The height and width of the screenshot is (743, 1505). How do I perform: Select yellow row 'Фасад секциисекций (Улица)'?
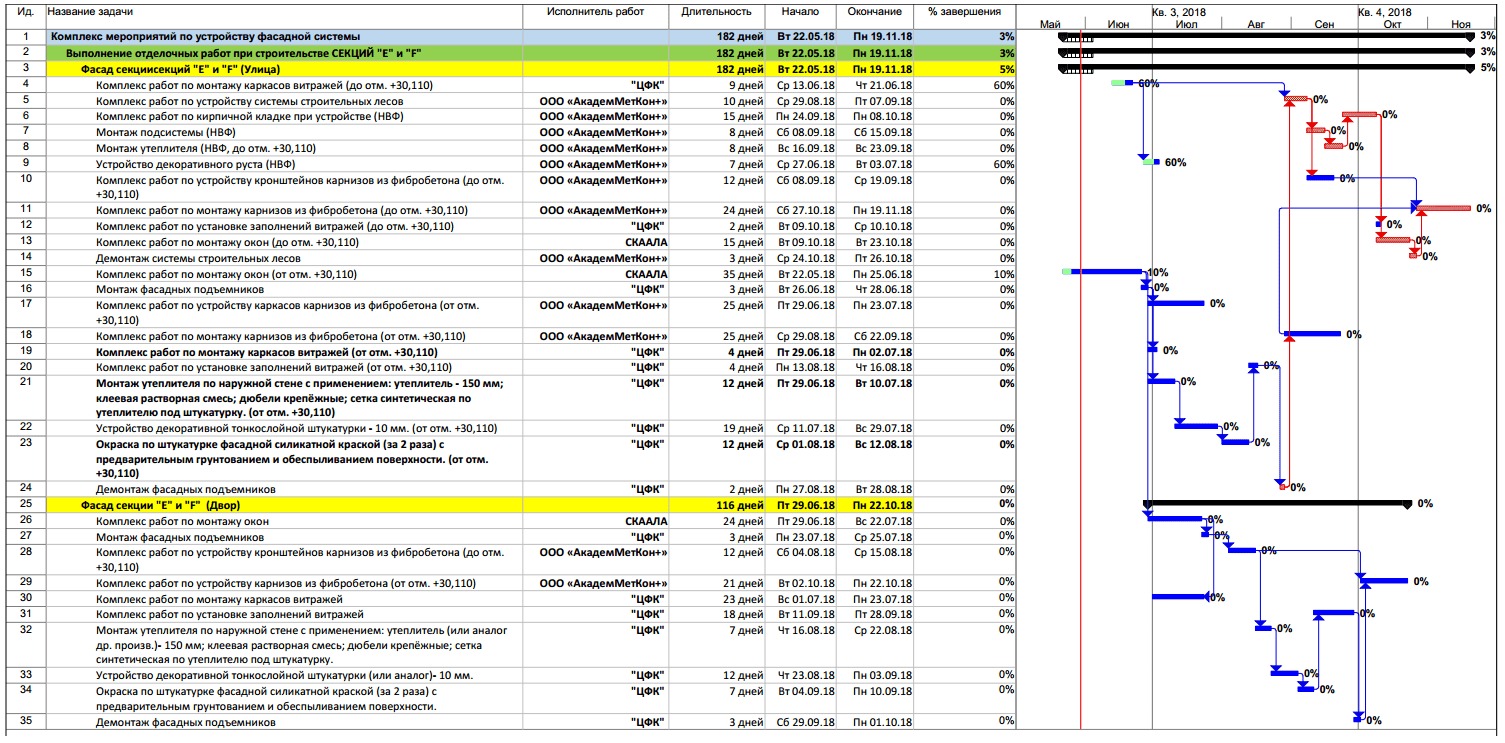[x=531, y=69]
